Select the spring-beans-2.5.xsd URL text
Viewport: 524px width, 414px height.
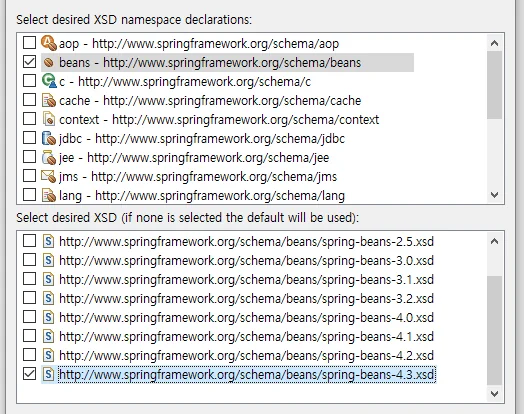pyautogui.click(x=246, y=242)
